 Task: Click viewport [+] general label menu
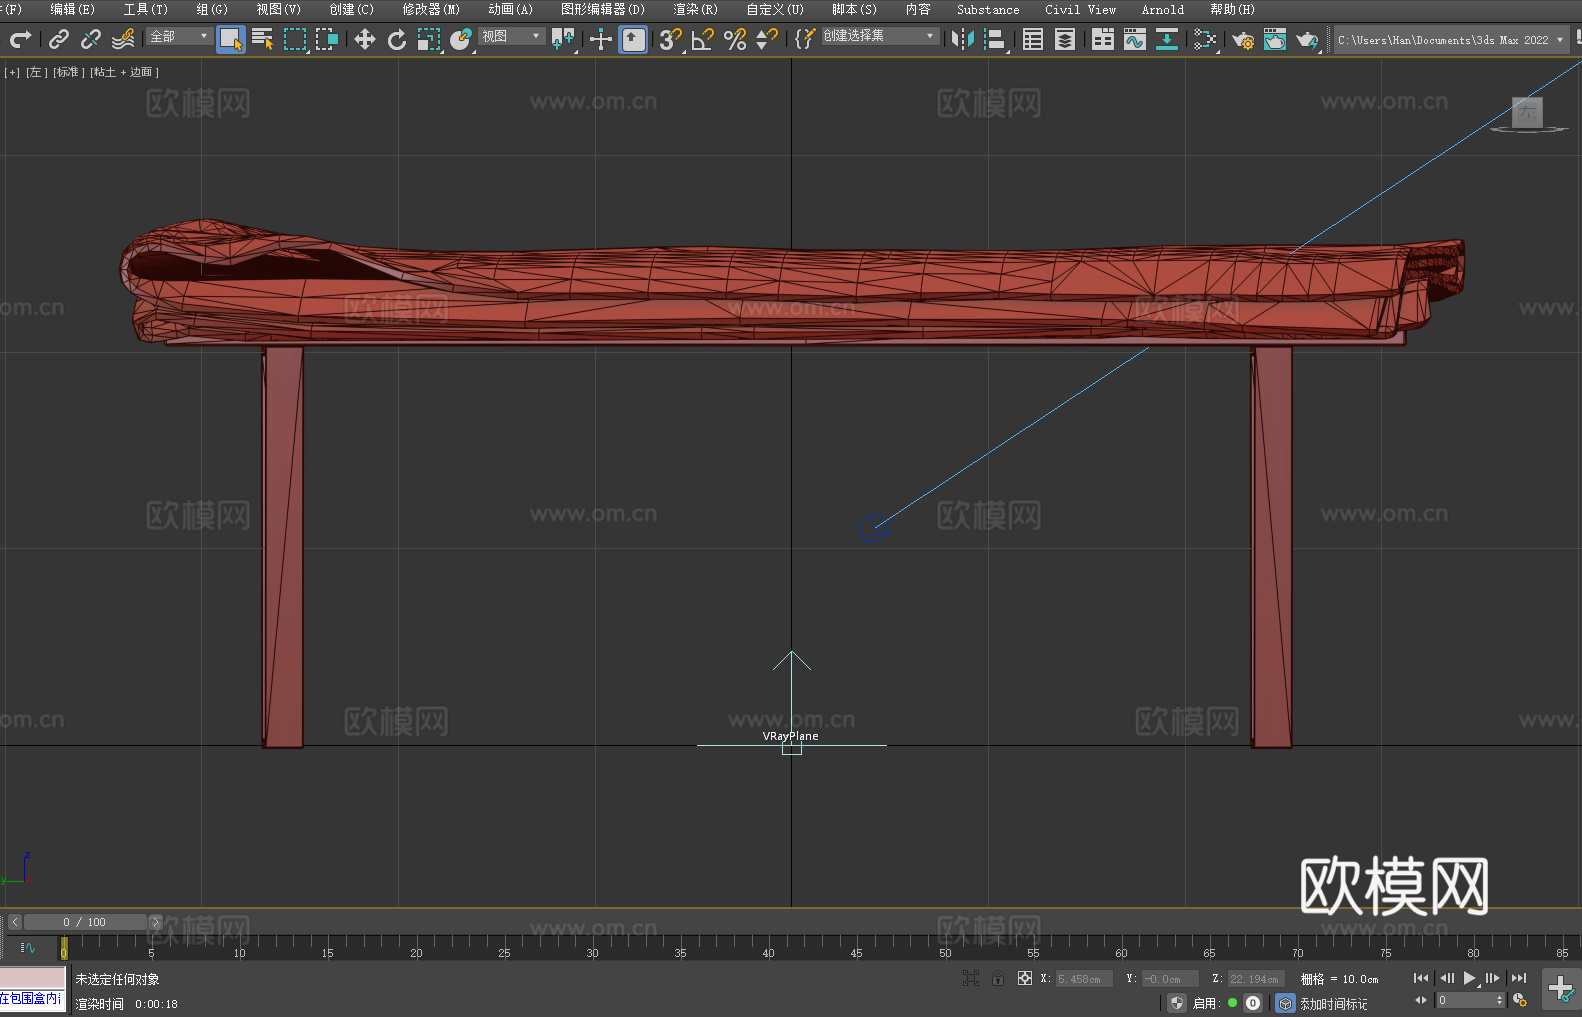tap(12, 72)
